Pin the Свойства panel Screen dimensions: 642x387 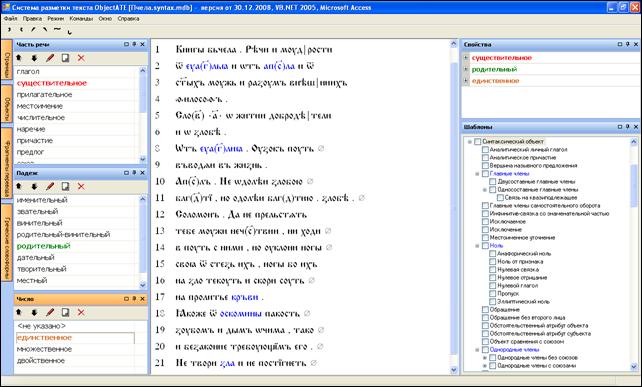click(x=628, y=44)
